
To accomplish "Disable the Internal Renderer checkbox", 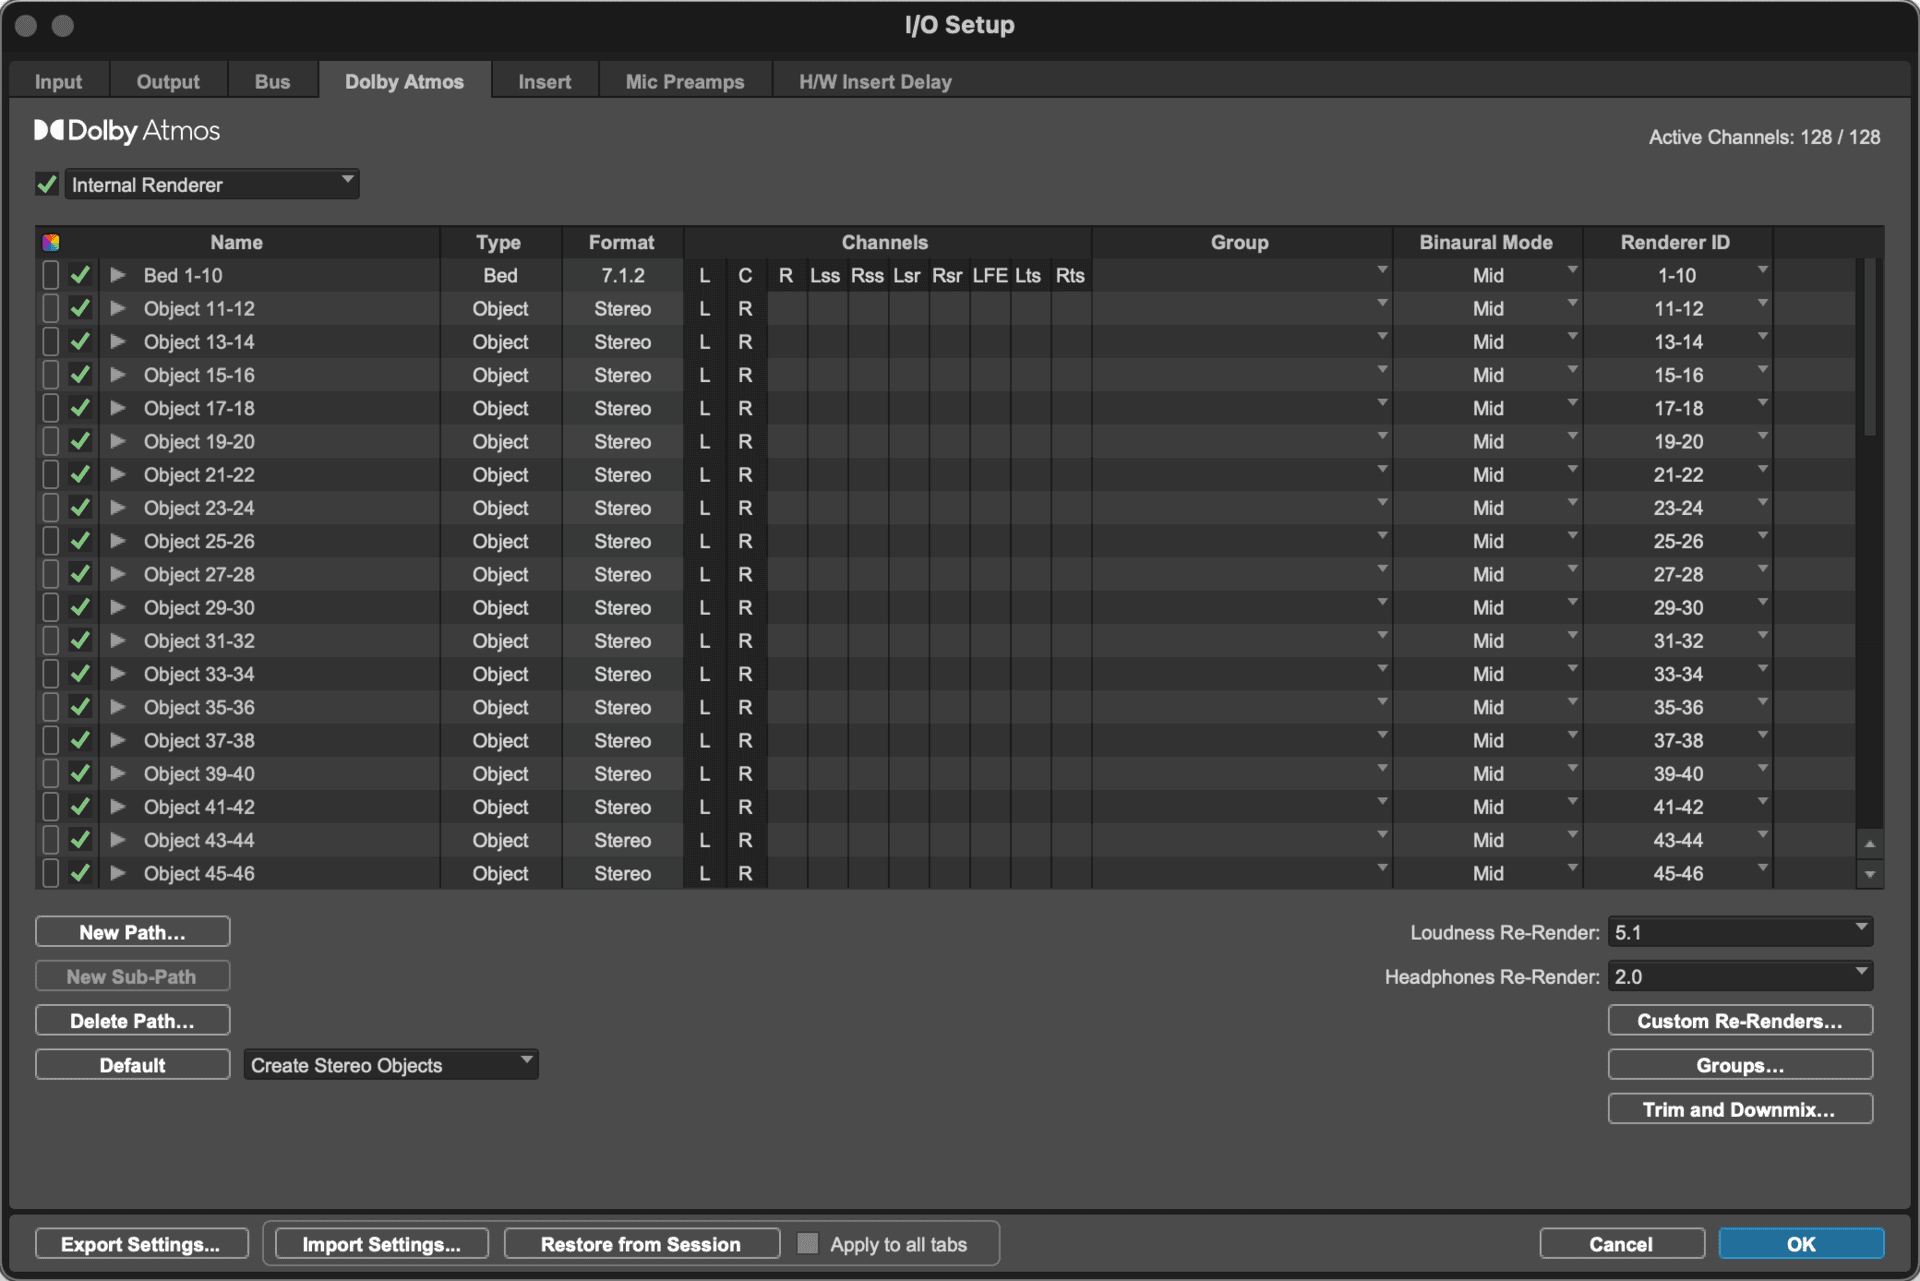I will (x=46, y=184).
